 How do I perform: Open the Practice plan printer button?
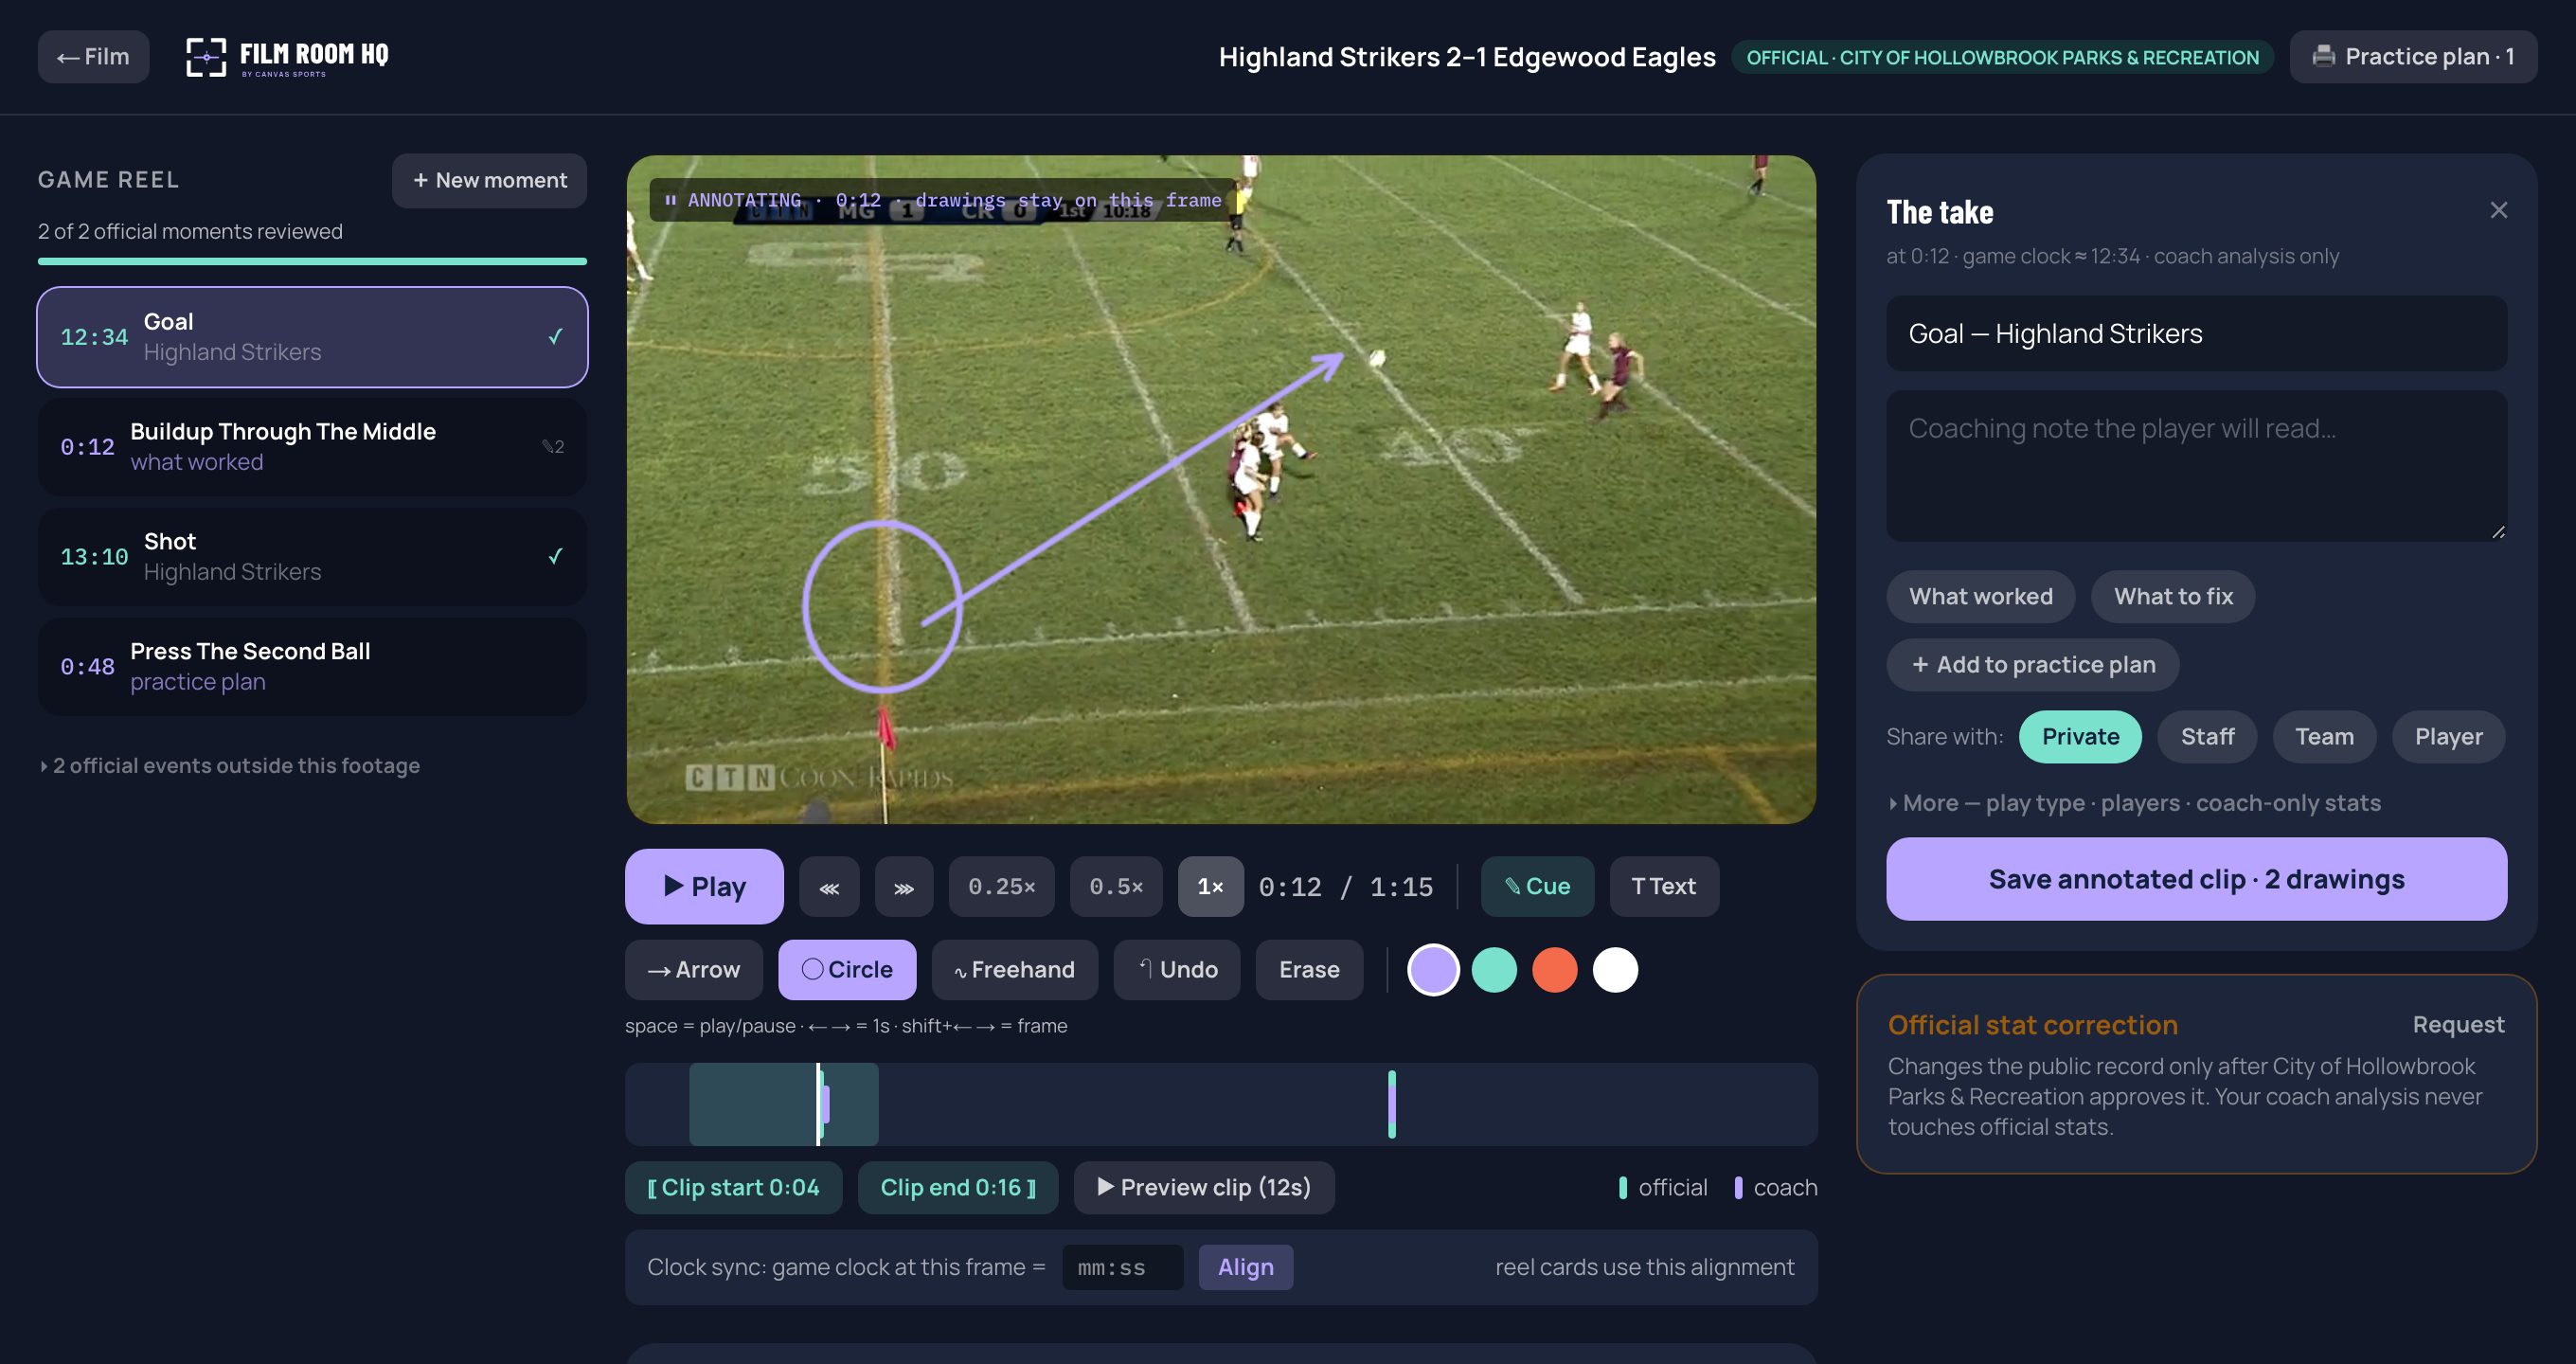pyautogui.click(x=2412, y=57)
